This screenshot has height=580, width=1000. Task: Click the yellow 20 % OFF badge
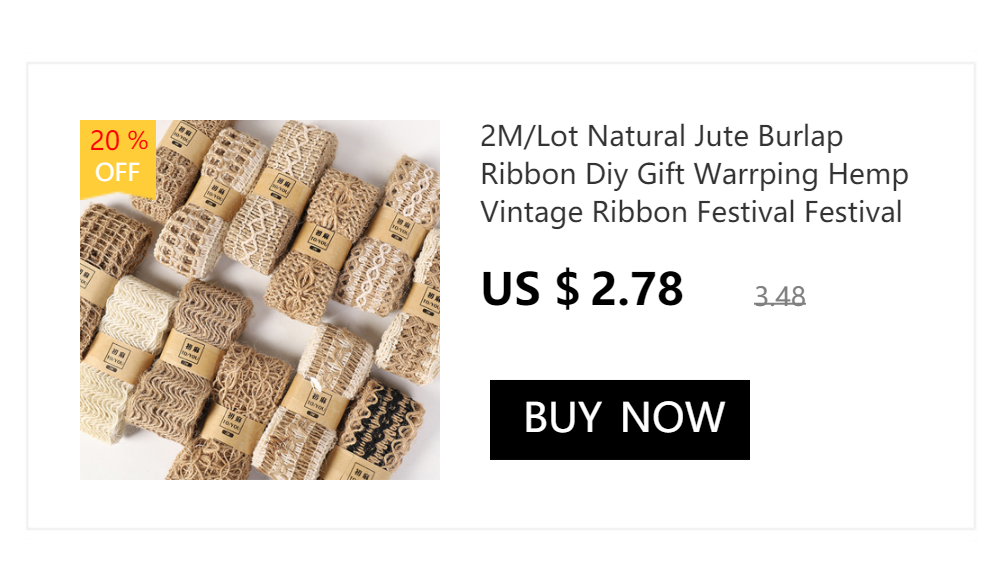tap(118, 160)
